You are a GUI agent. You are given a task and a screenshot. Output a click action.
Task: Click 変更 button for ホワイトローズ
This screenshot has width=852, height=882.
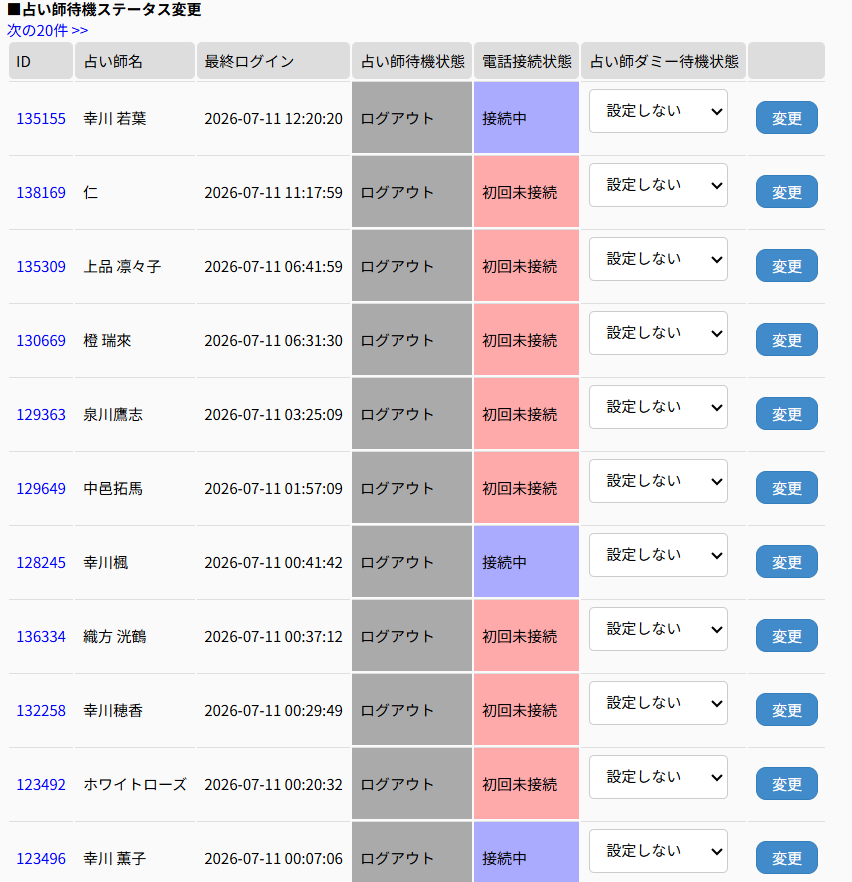786,784
